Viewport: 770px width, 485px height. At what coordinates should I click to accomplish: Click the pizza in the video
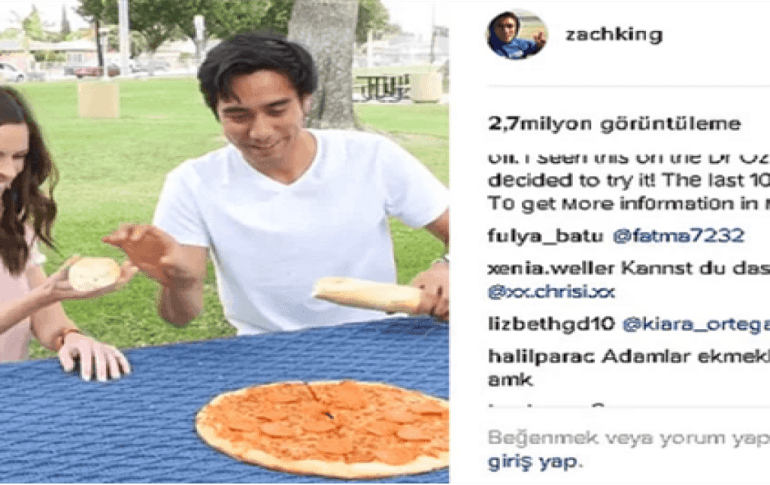pyautogui.click(x=323, y=429)
